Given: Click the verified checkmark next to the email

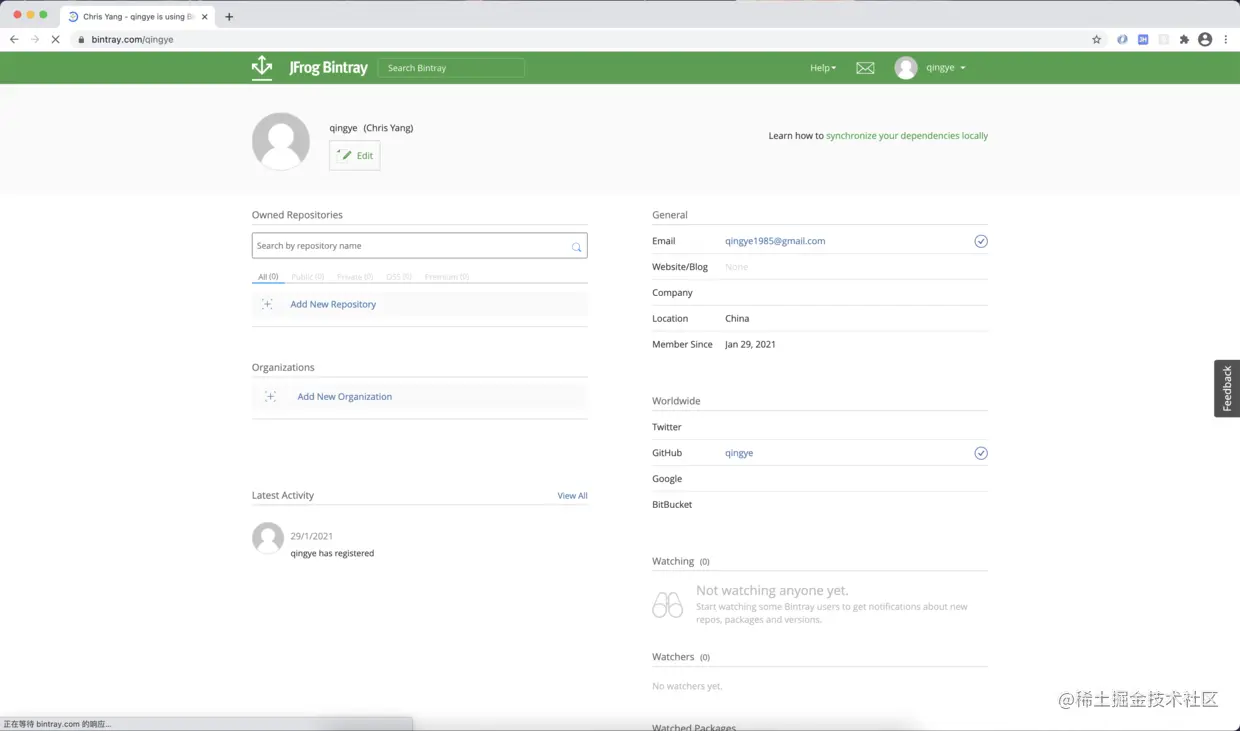Looking at the screenshot, I should (x=981, y=241).
